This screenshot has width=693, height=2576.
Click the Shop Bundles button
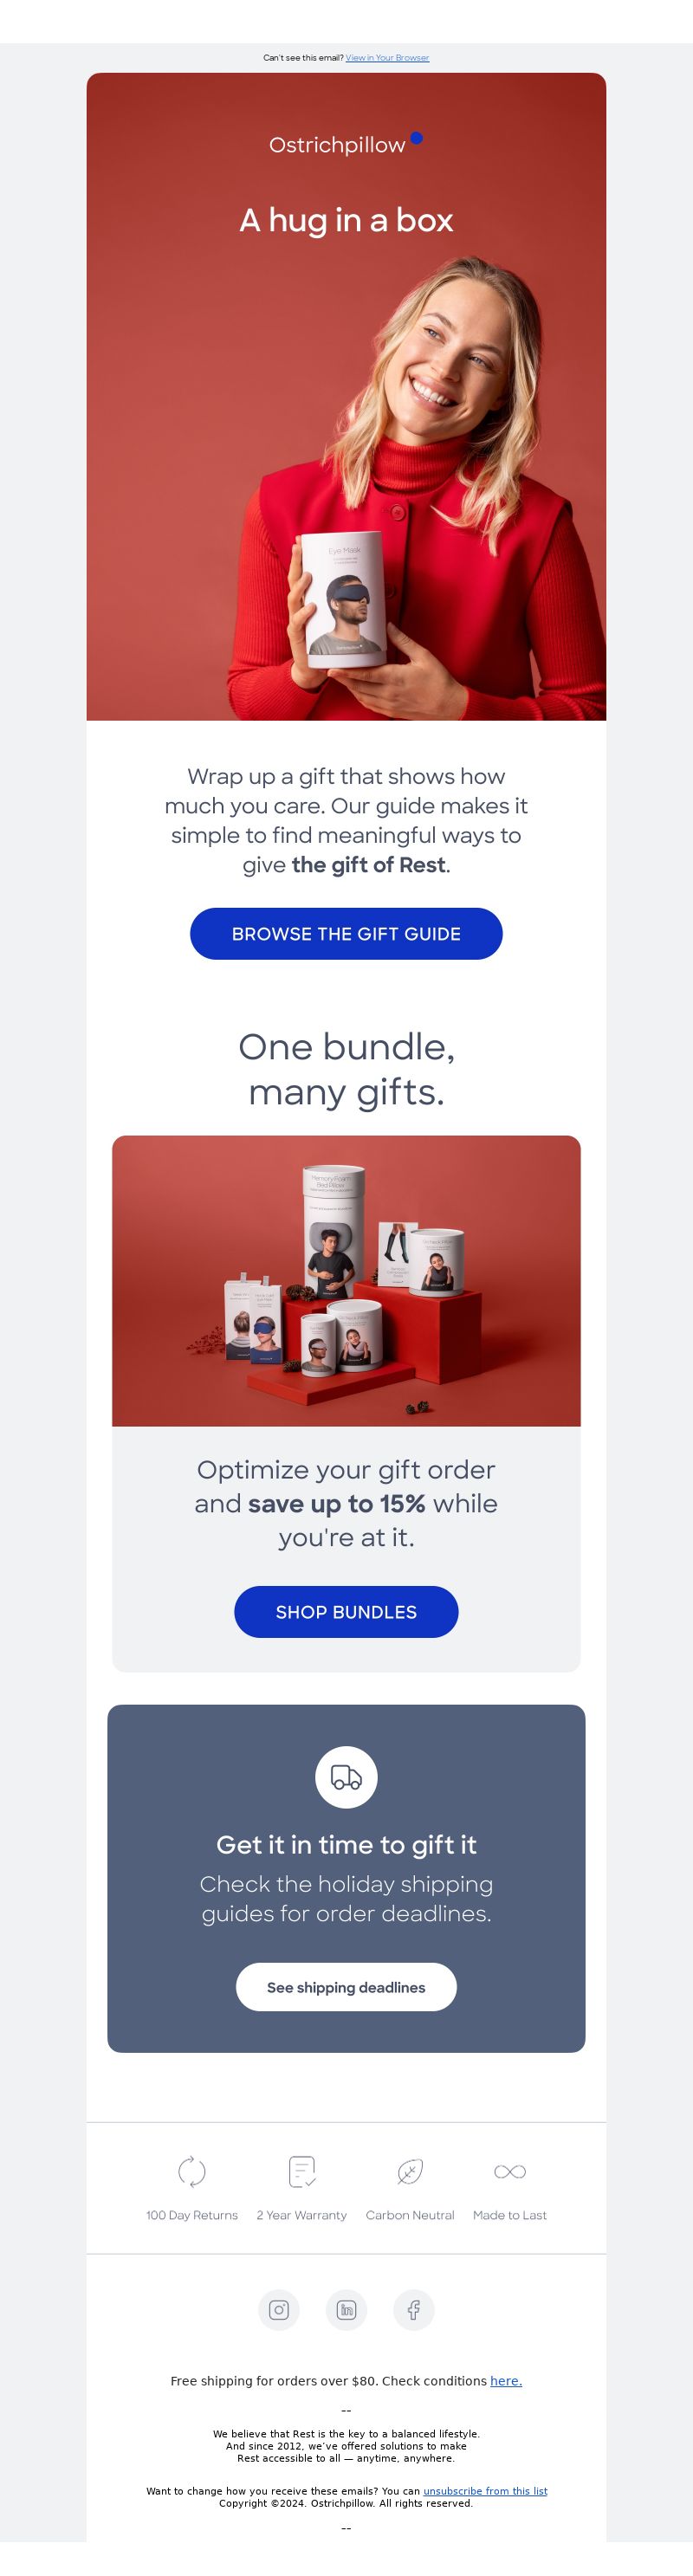click(346, 1611)
